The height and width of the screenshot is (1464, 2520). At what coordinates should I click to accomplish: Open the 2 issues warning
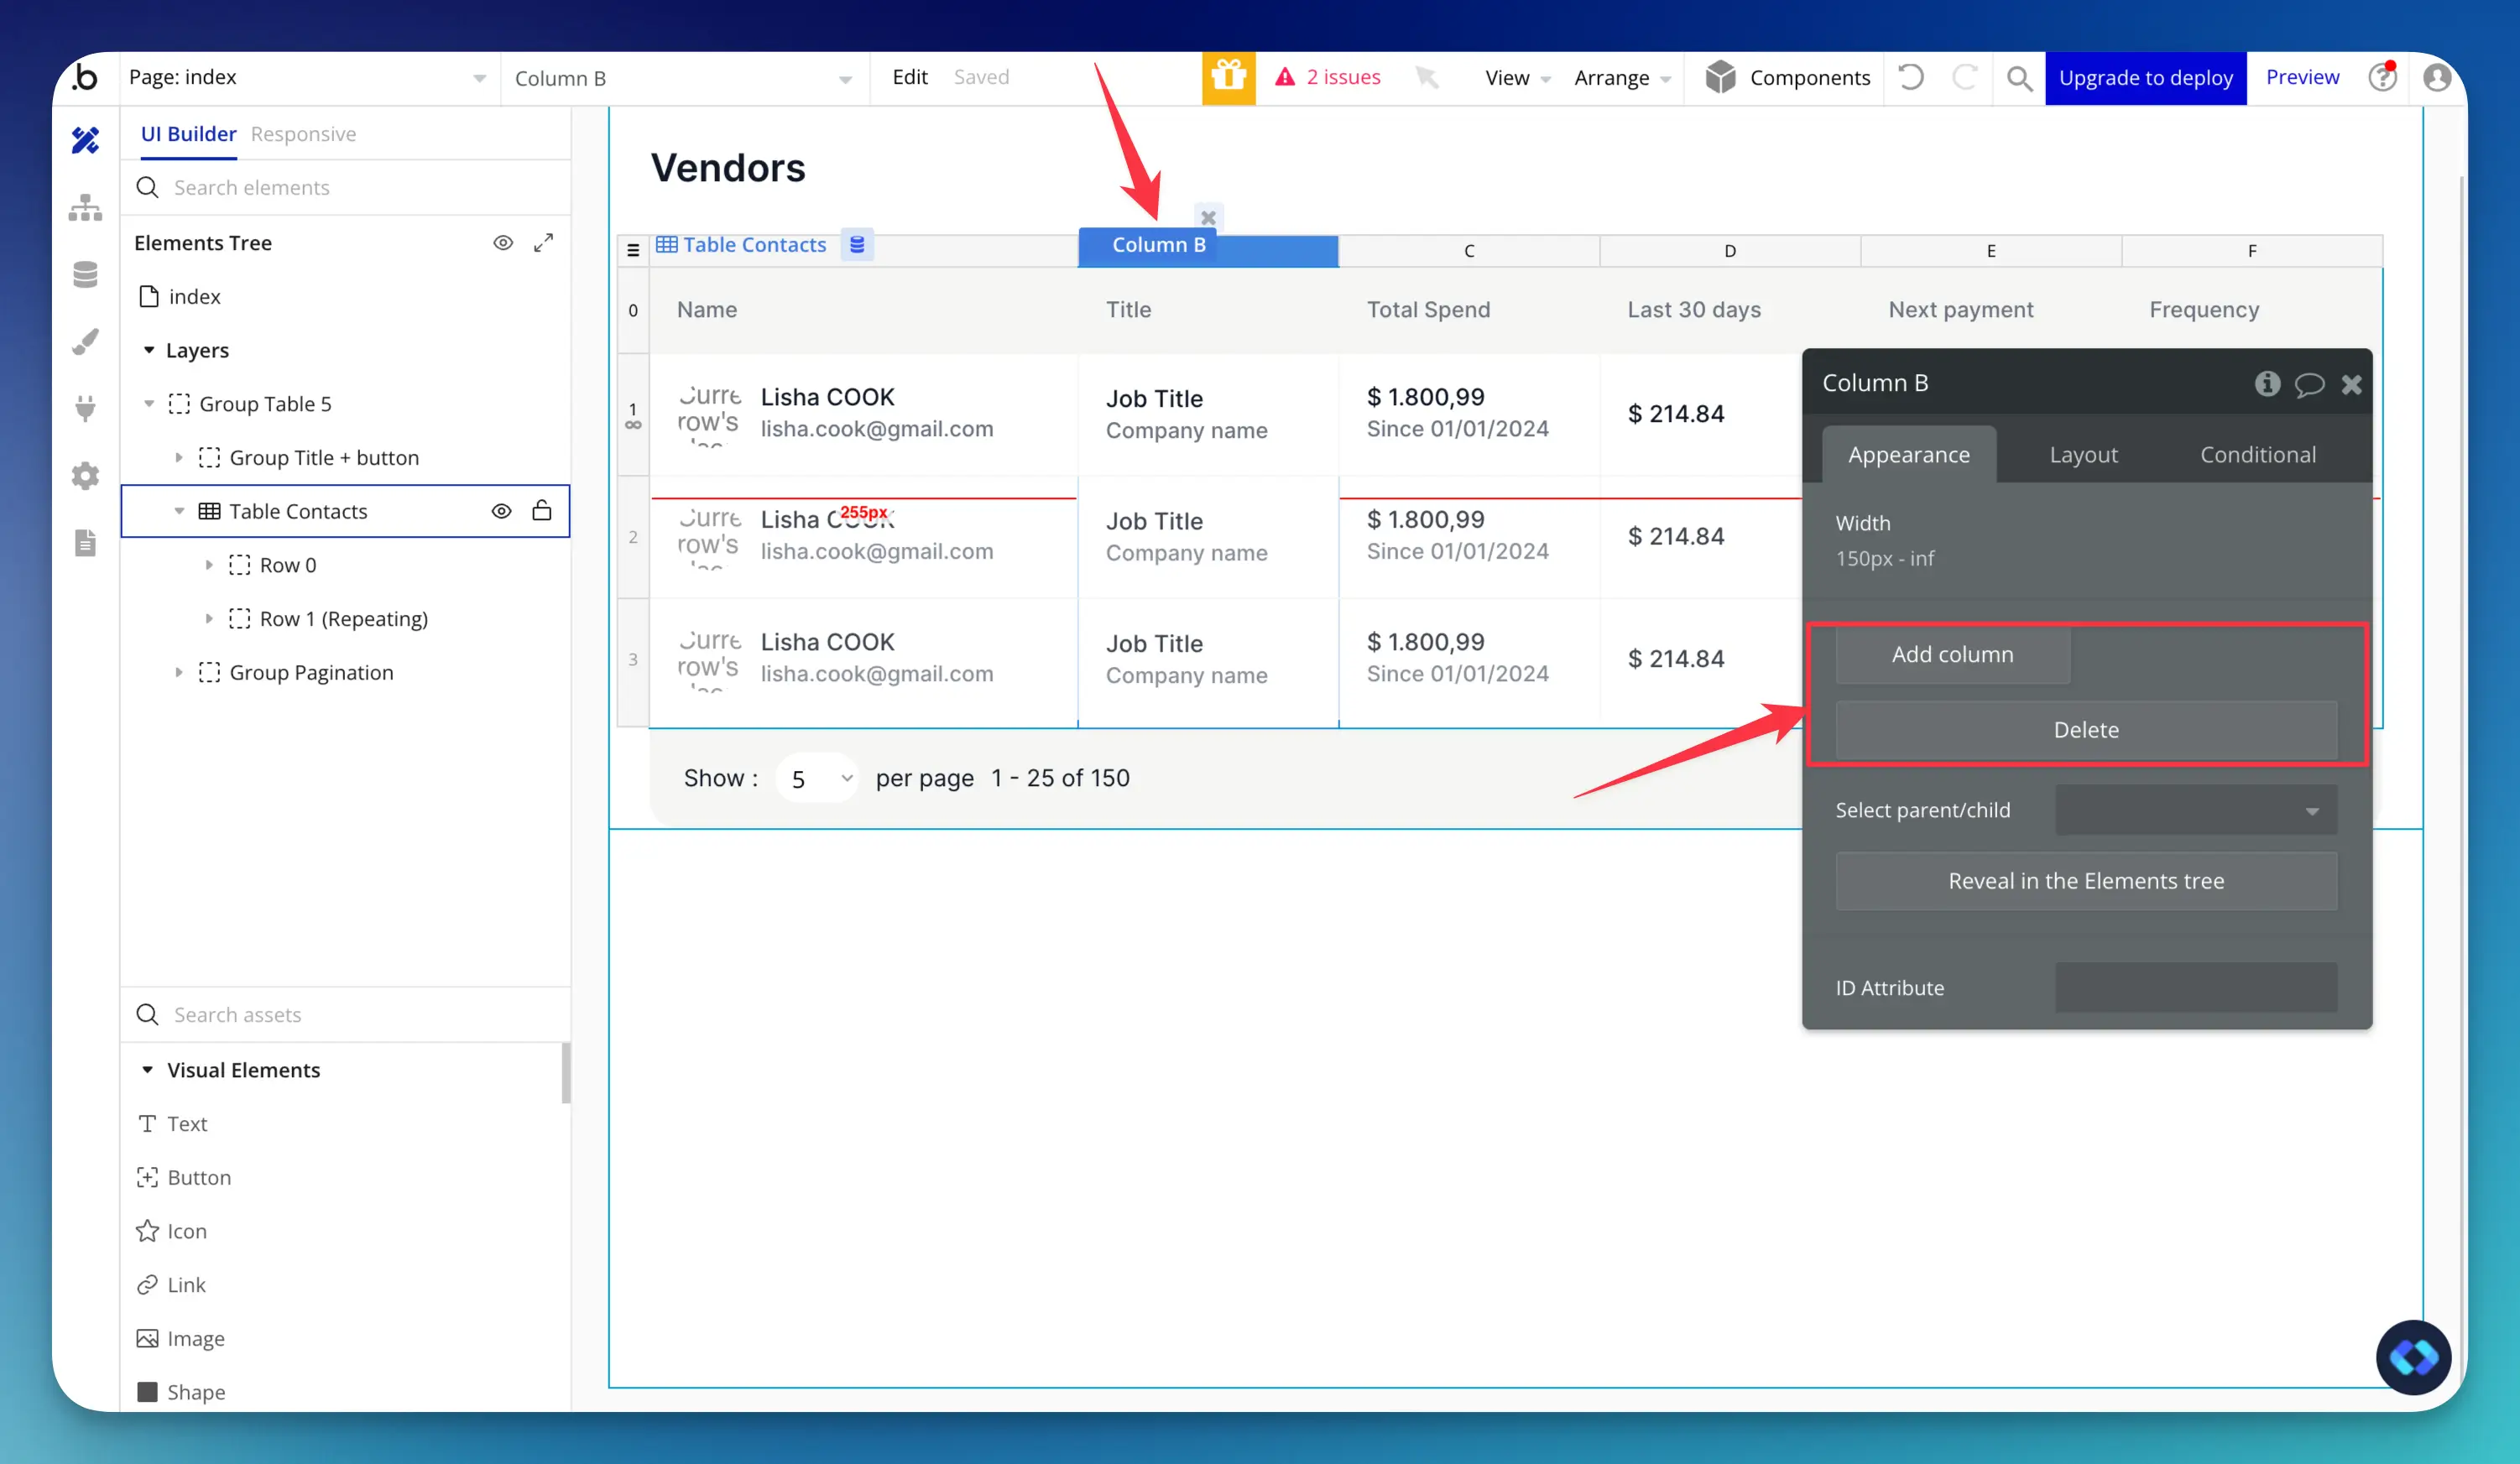pos(1327,77)
